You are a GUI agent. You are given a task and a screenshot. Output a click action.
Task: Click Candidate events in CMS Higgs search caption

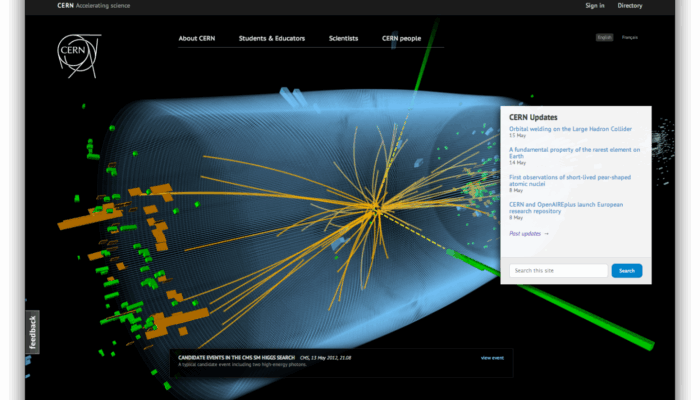[x=236, y=358]
